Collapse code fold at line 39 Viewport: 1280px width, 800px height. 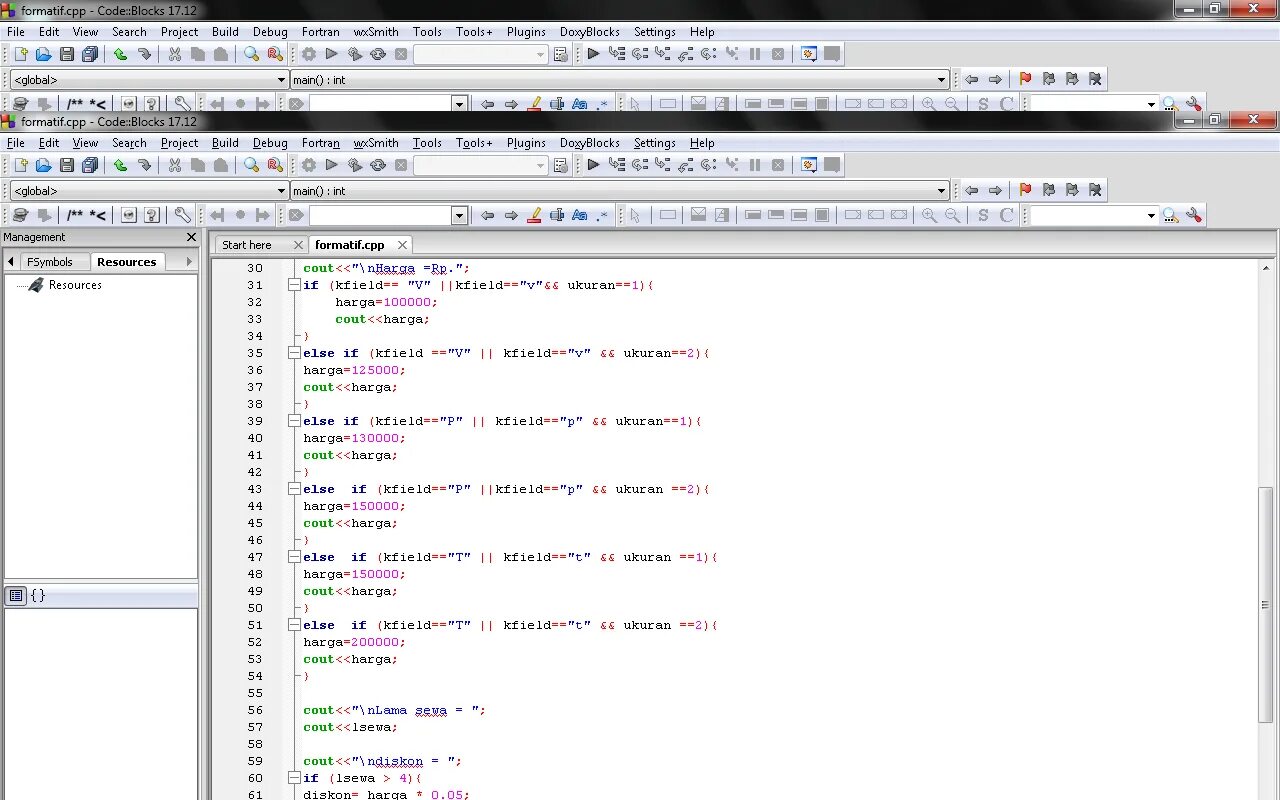click(294, 421)
